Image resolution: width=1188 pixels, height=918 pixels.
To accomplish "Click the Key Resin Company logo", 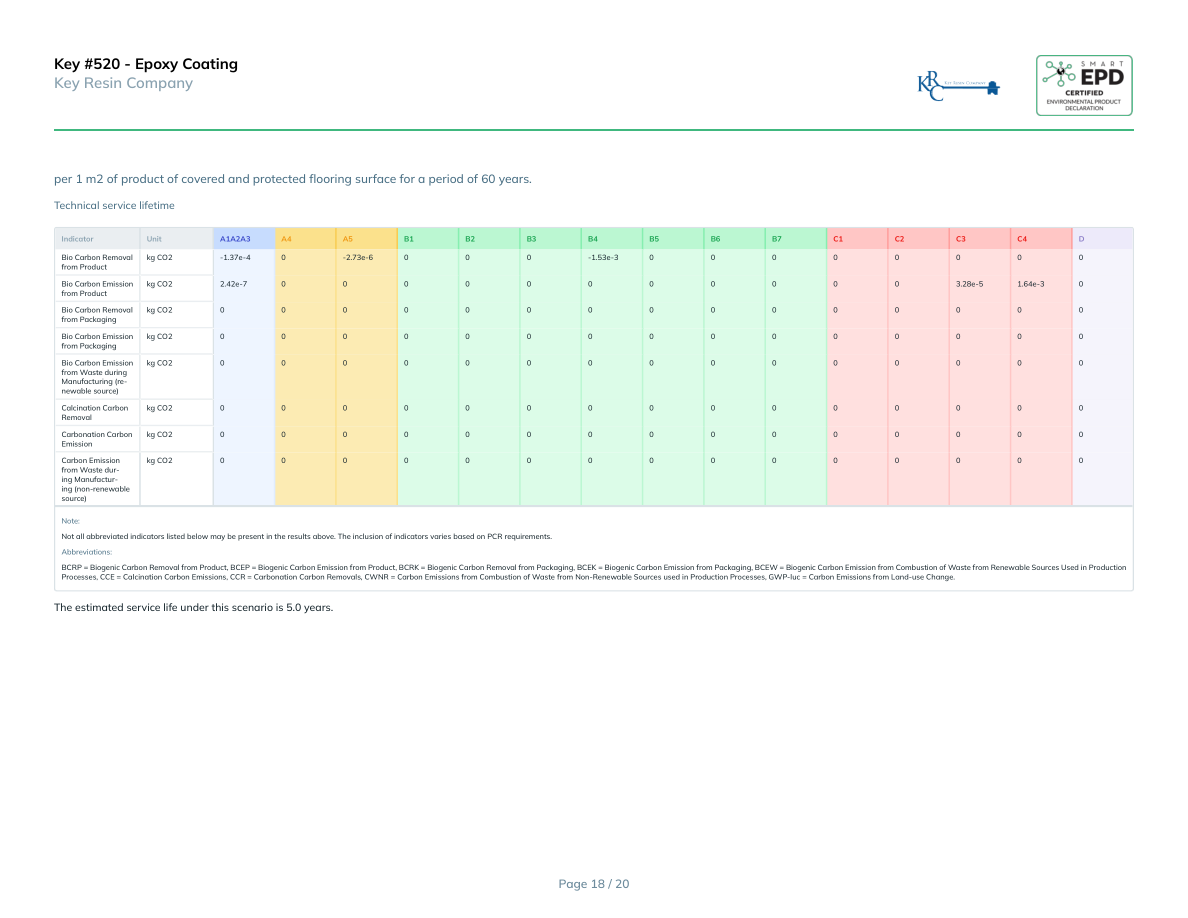I will (x=958, y=88).
